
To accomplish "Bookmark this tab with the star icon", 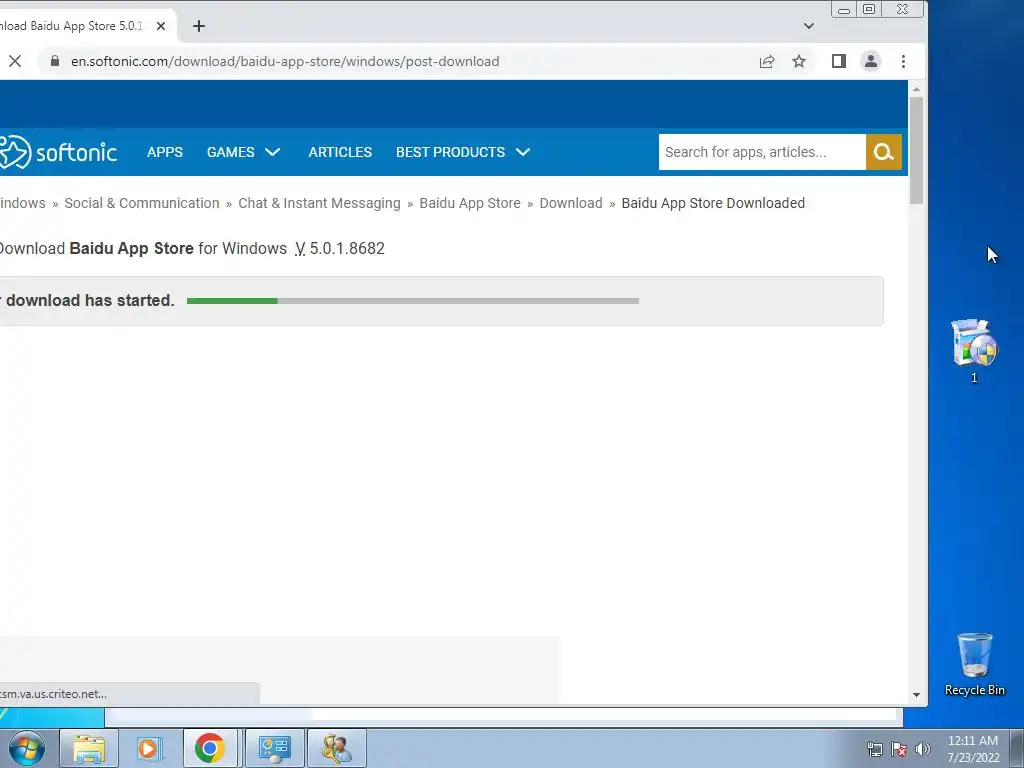I will click(x=799, y=61).
